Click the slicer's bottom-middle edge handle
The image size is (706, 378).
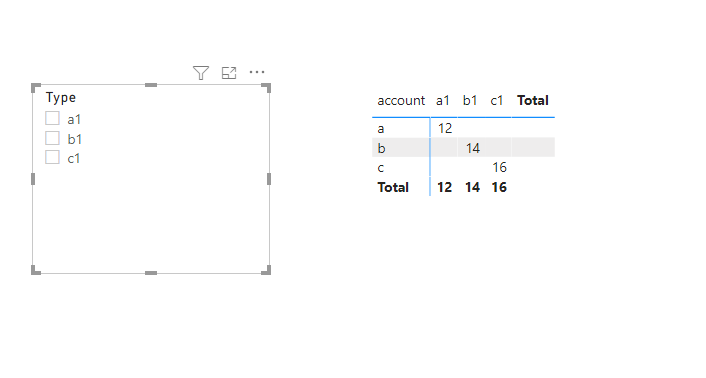pyautogui.click(x=151, y=273)
